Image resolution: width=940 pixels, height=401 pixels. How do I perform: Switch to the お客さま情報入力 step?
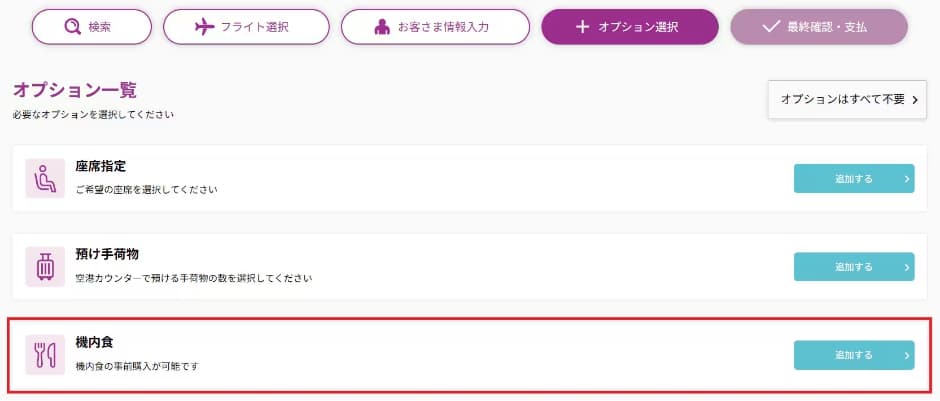pyautogui.click(x=433, y=27)
